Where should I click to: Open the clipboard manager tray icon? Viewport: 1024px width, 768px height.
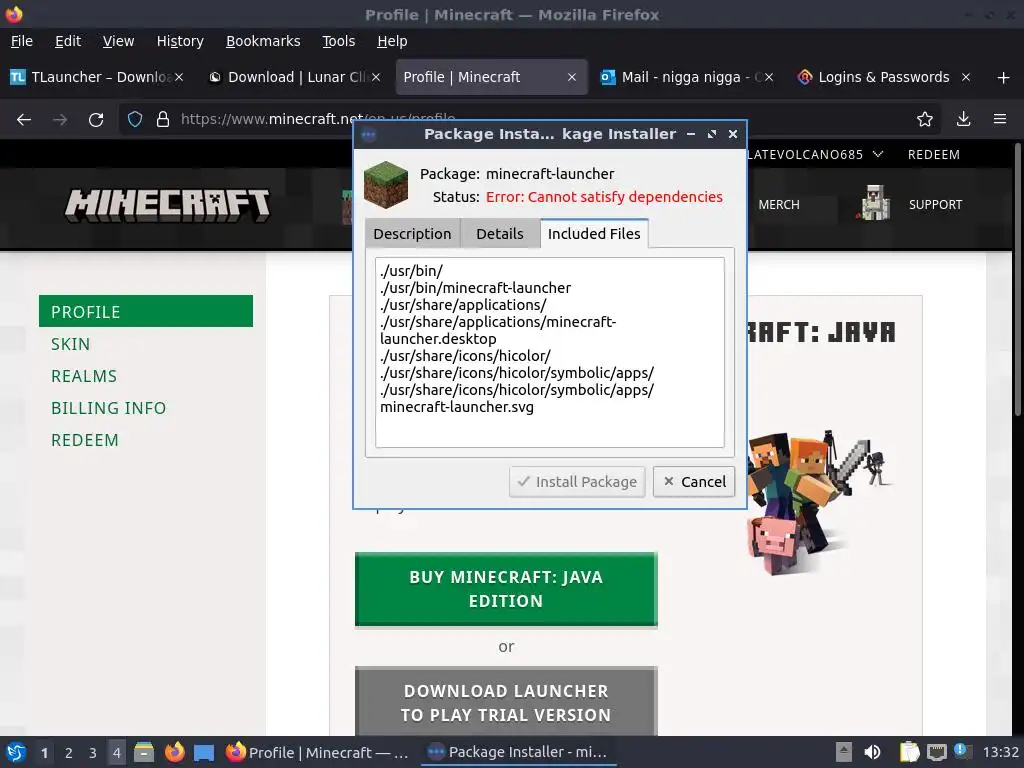pyautogui.click(x=909, y=752)
